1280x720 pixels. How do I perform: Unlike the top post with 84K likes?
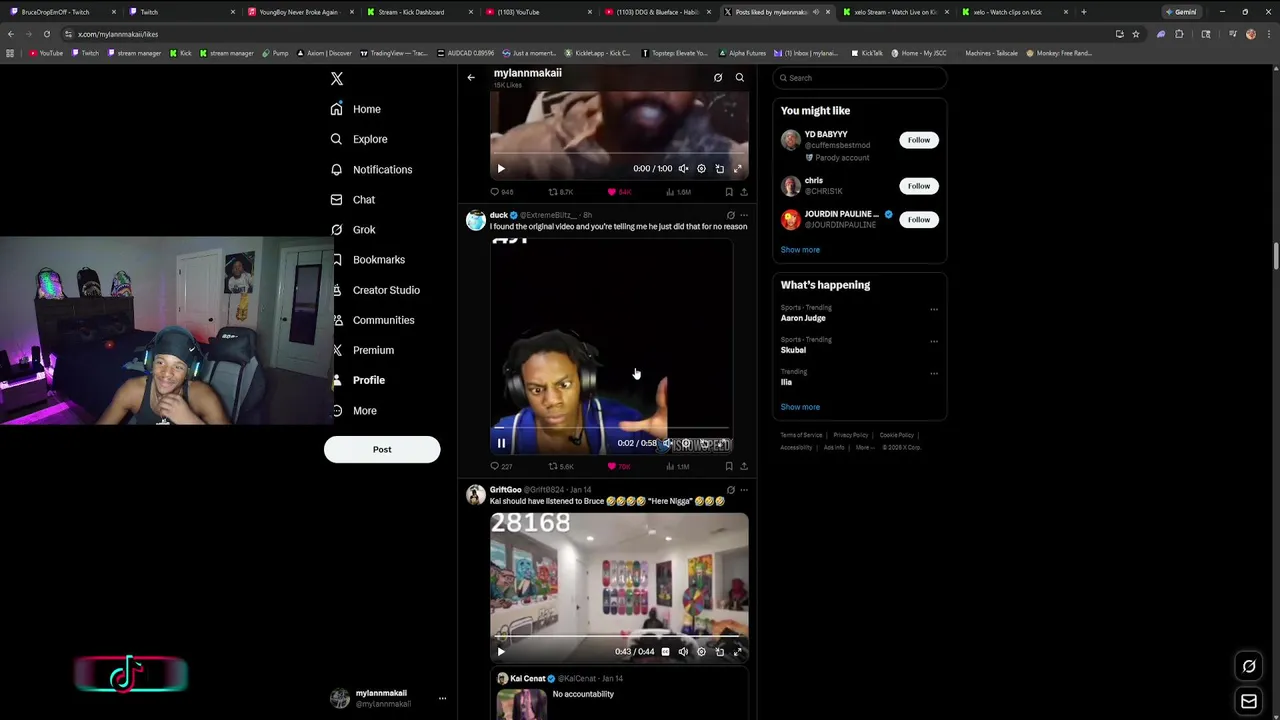pos(620,192)
